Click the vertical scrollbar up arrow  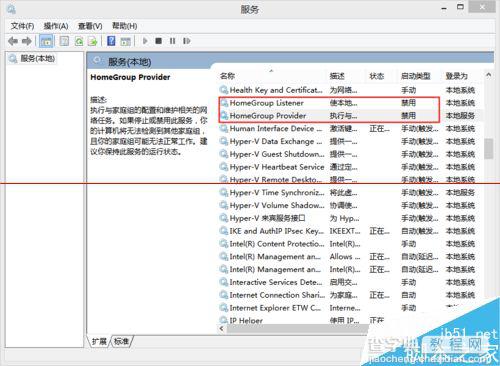[x=489, y=75]
